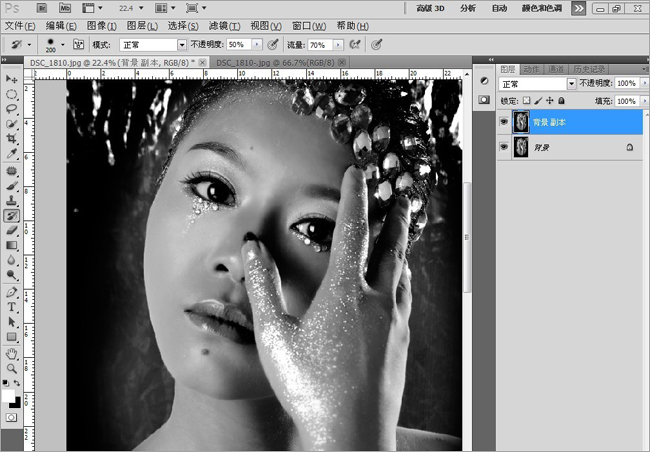This screenshot has height=452, width=650.
Task: Open the arrange documents dropdown
Action: click(x=173, y=8)
